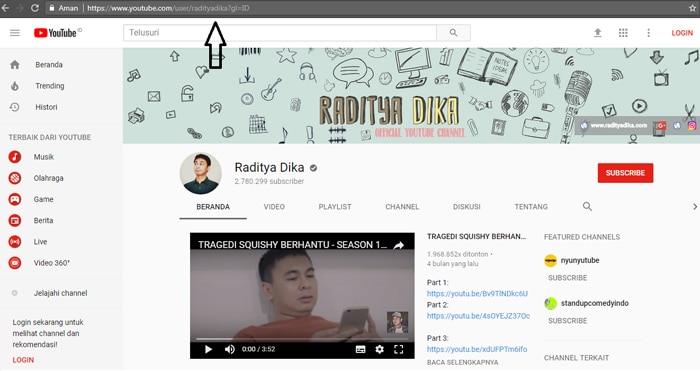This screenshot has height=371, width=700.
Task: Open the Part 1 youtu.be link
Action: [x=477, y=293]
